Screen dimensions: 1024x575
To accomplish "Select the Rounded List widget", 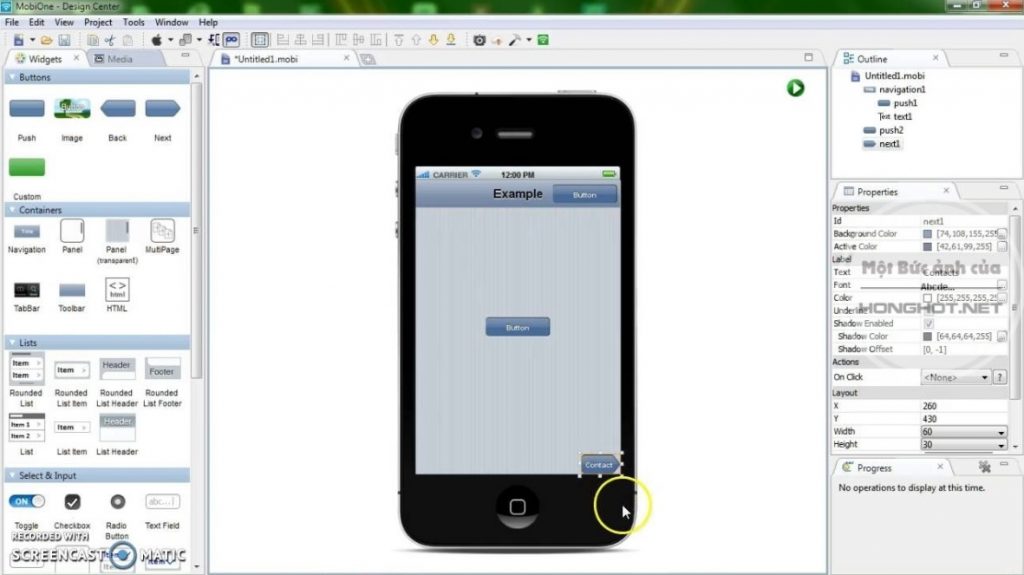I will coord(27,369).
